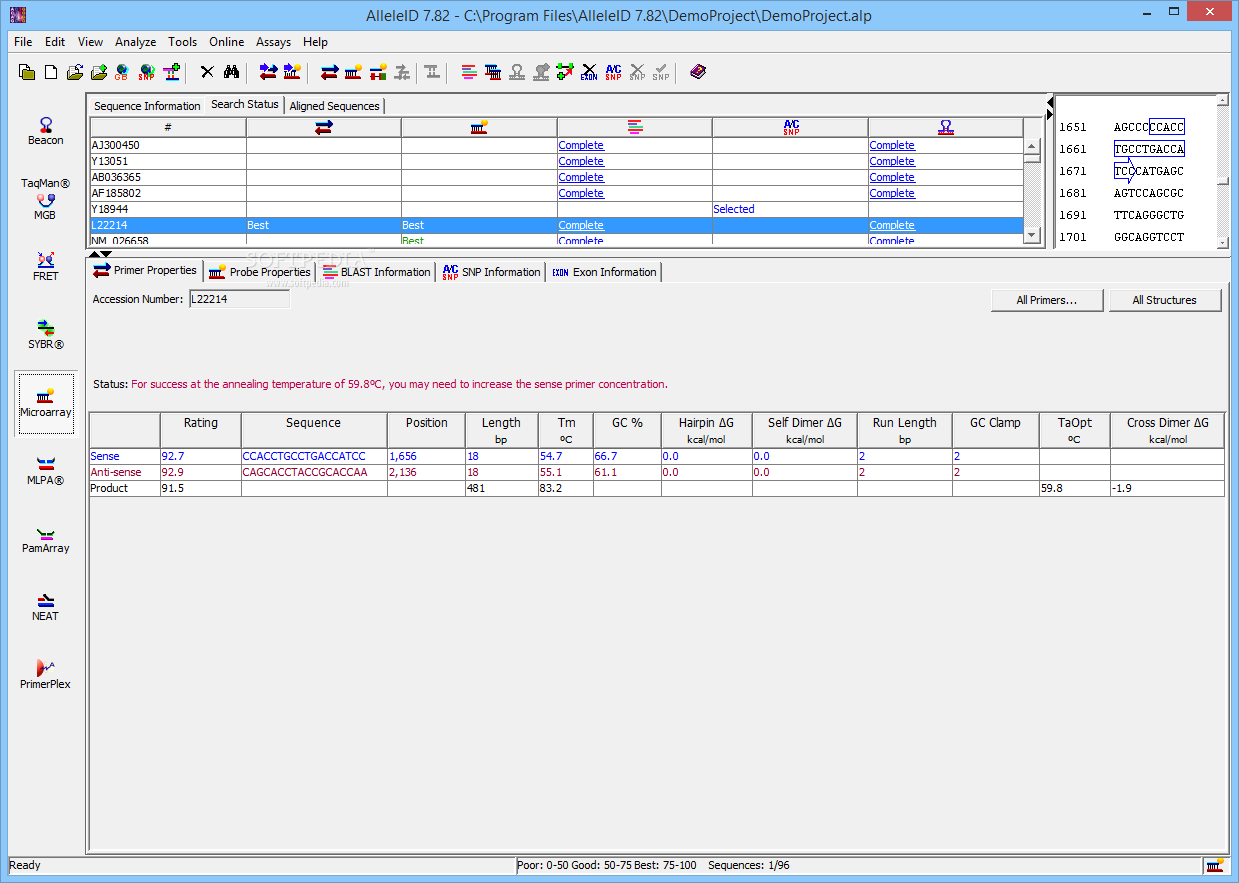This screenshot has height=883, width=1239.
Task: Select the NEAT assay in sidebar
Action: click(45, 607)
